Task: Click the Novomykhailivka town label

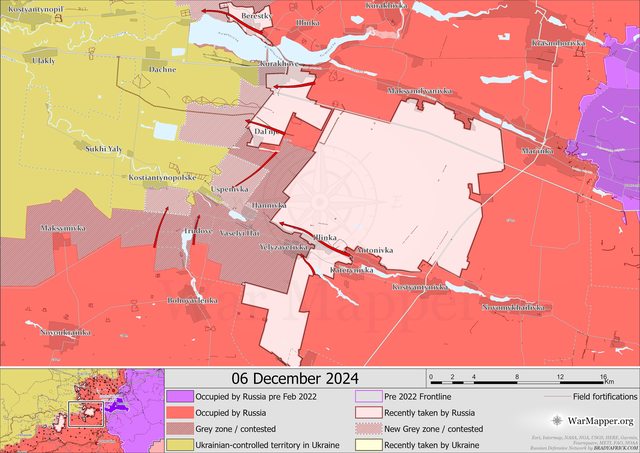Action: click(x=515, y=308)
